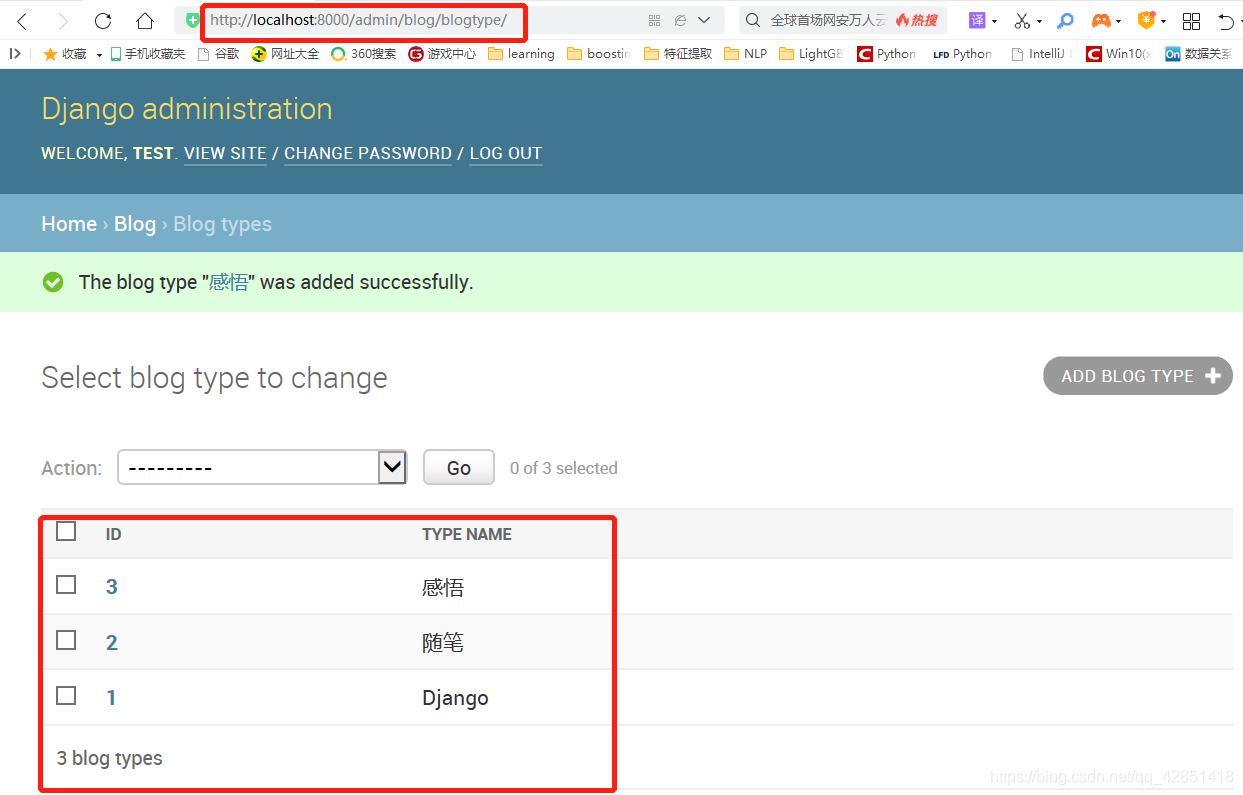Open the NLP bookmark folder
Viewport: 1243px width, 795px height.
746,54
